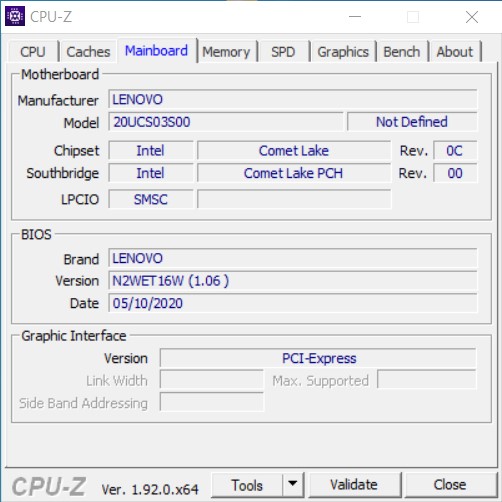Click the Model 20UCS03S00 field

(x=226, y=122)
